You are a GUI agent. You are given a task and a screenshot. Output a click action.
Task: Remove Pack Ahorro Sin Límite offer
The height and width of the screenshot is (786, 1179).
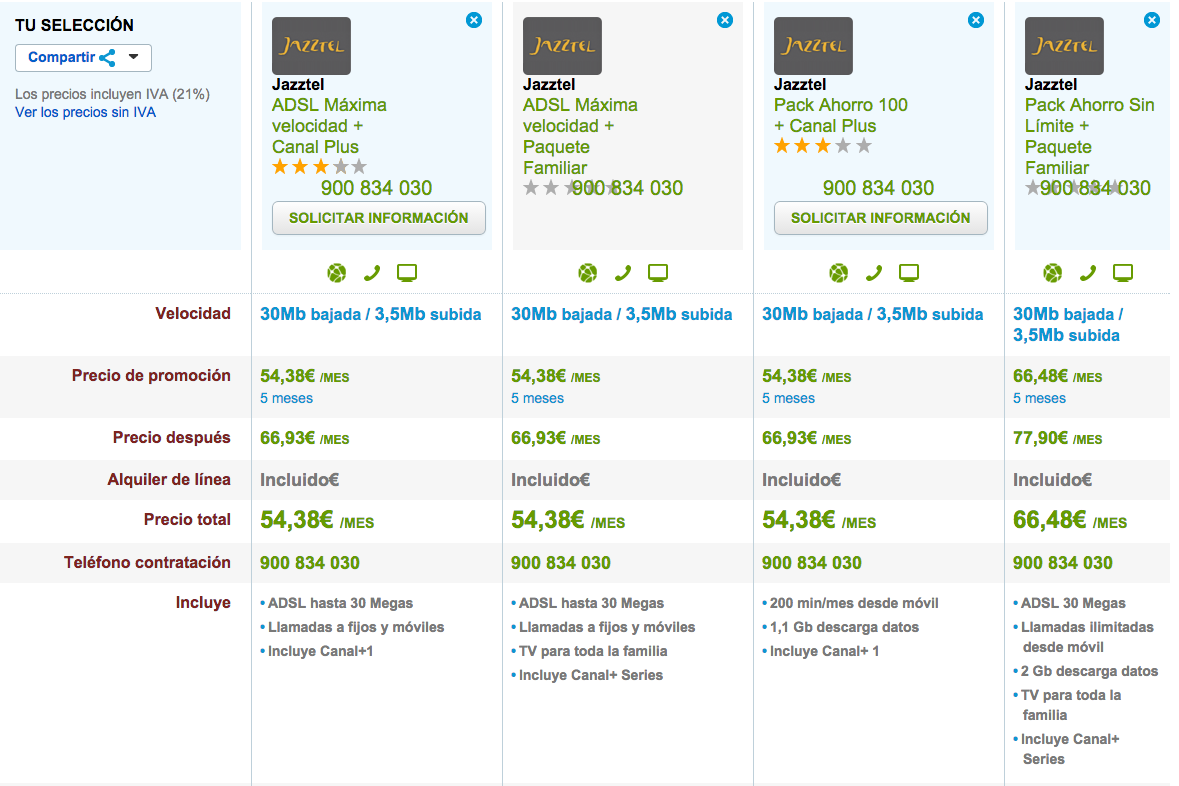point(1152,20)
